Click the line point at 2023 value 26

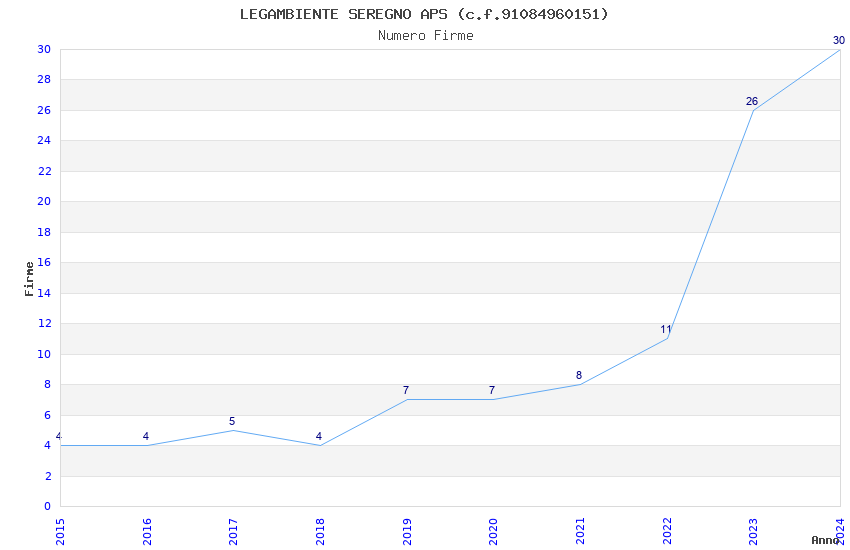754,111
